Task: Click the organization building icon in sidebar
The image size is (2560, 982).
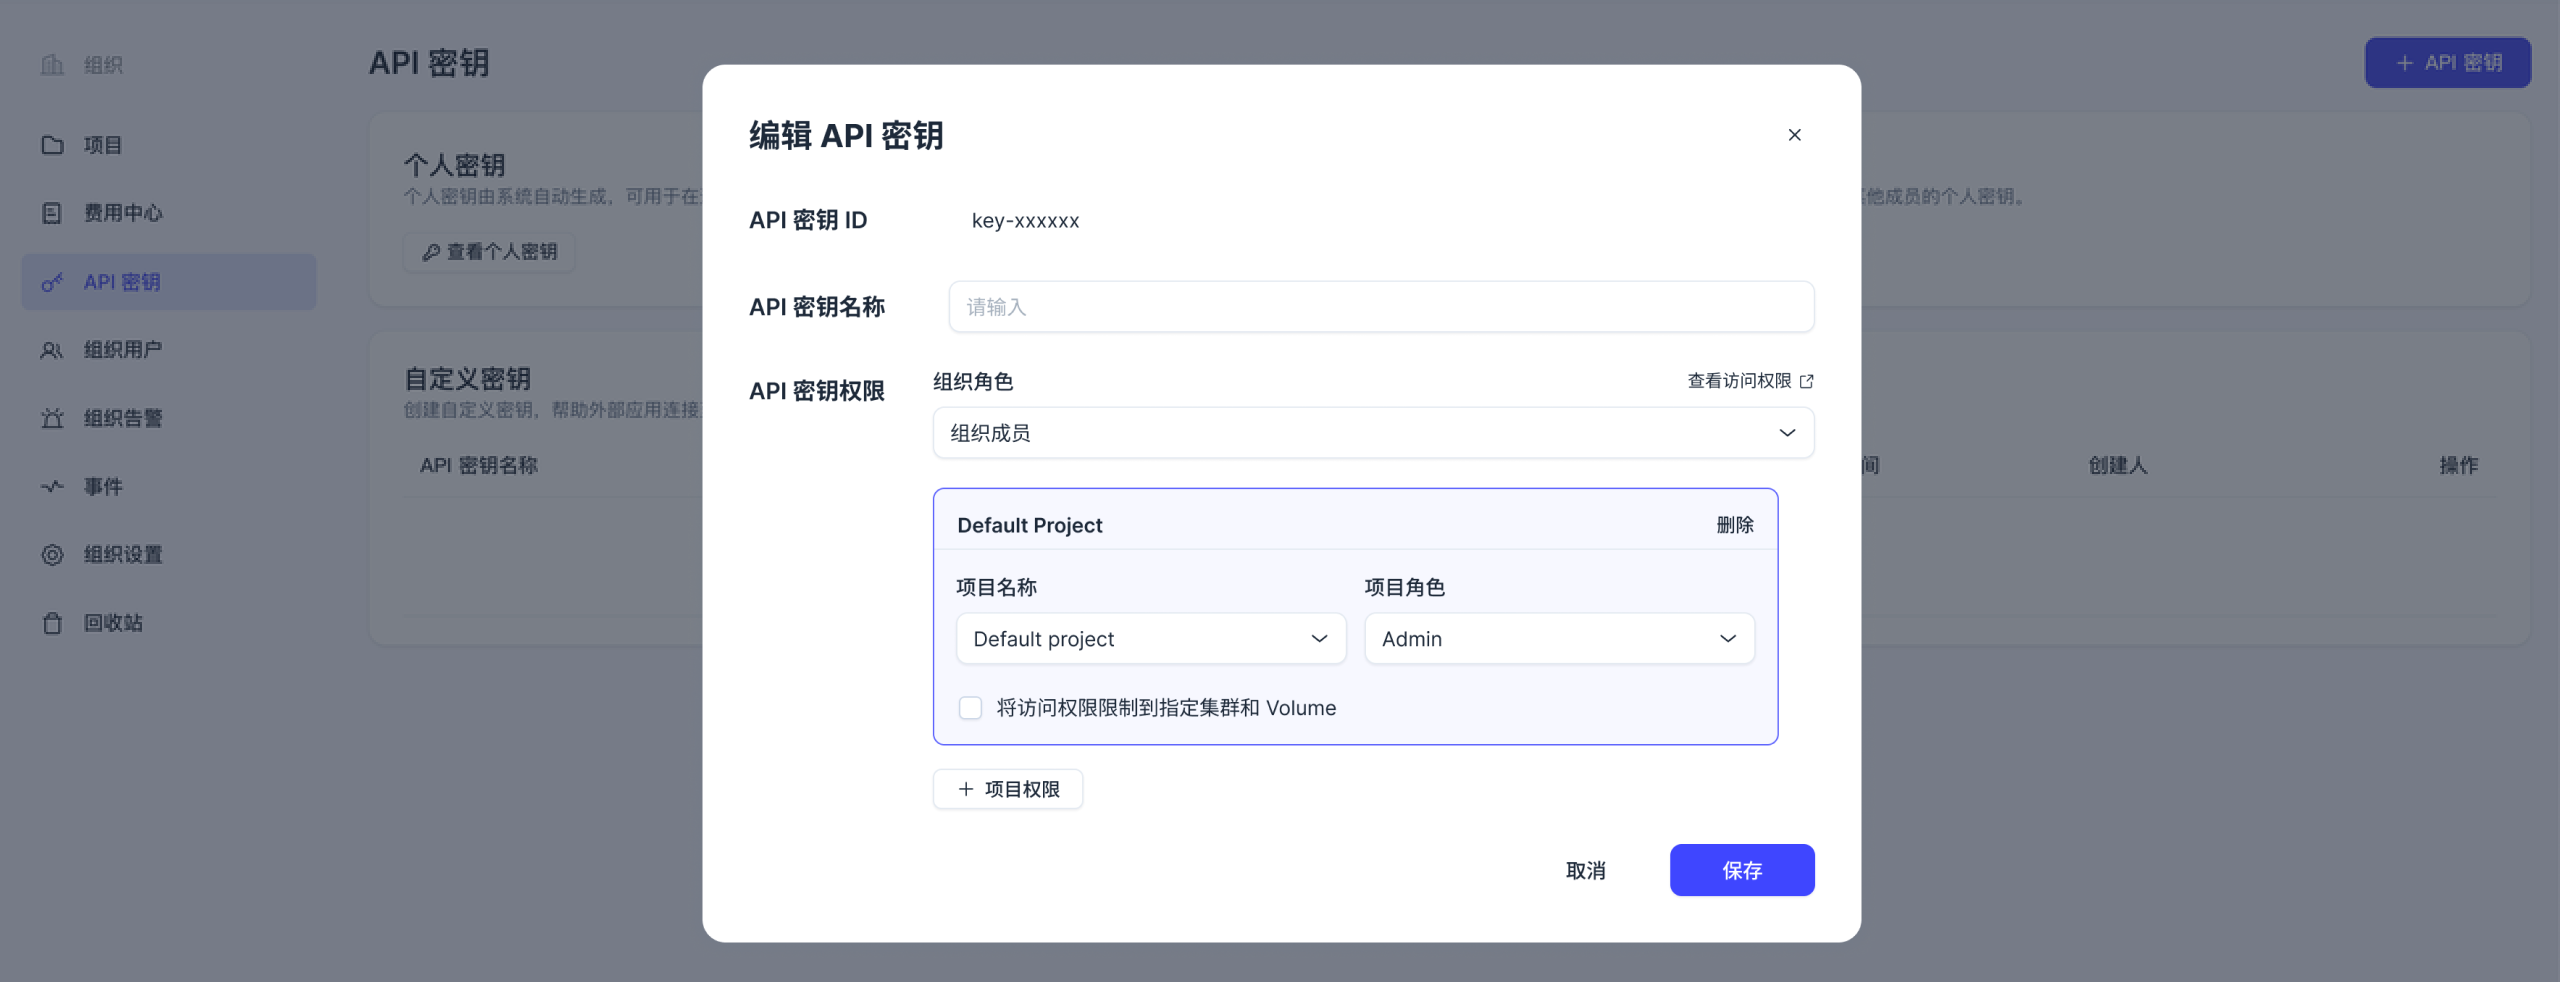Action: click(x=52, y=65)
